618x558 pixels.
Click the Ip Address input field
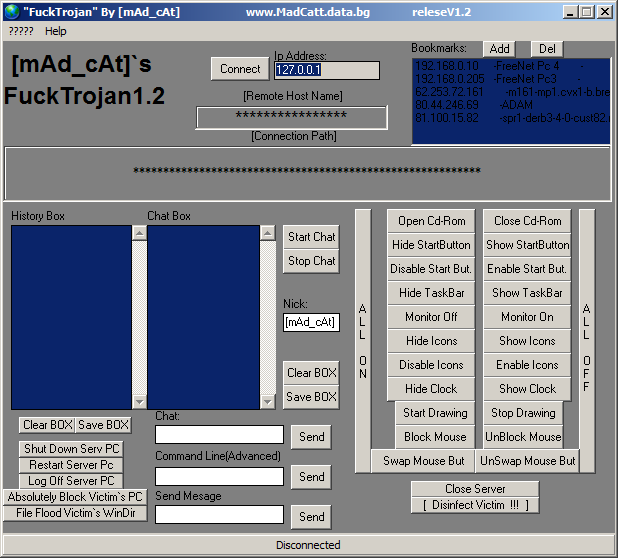[x=326, y=71]
